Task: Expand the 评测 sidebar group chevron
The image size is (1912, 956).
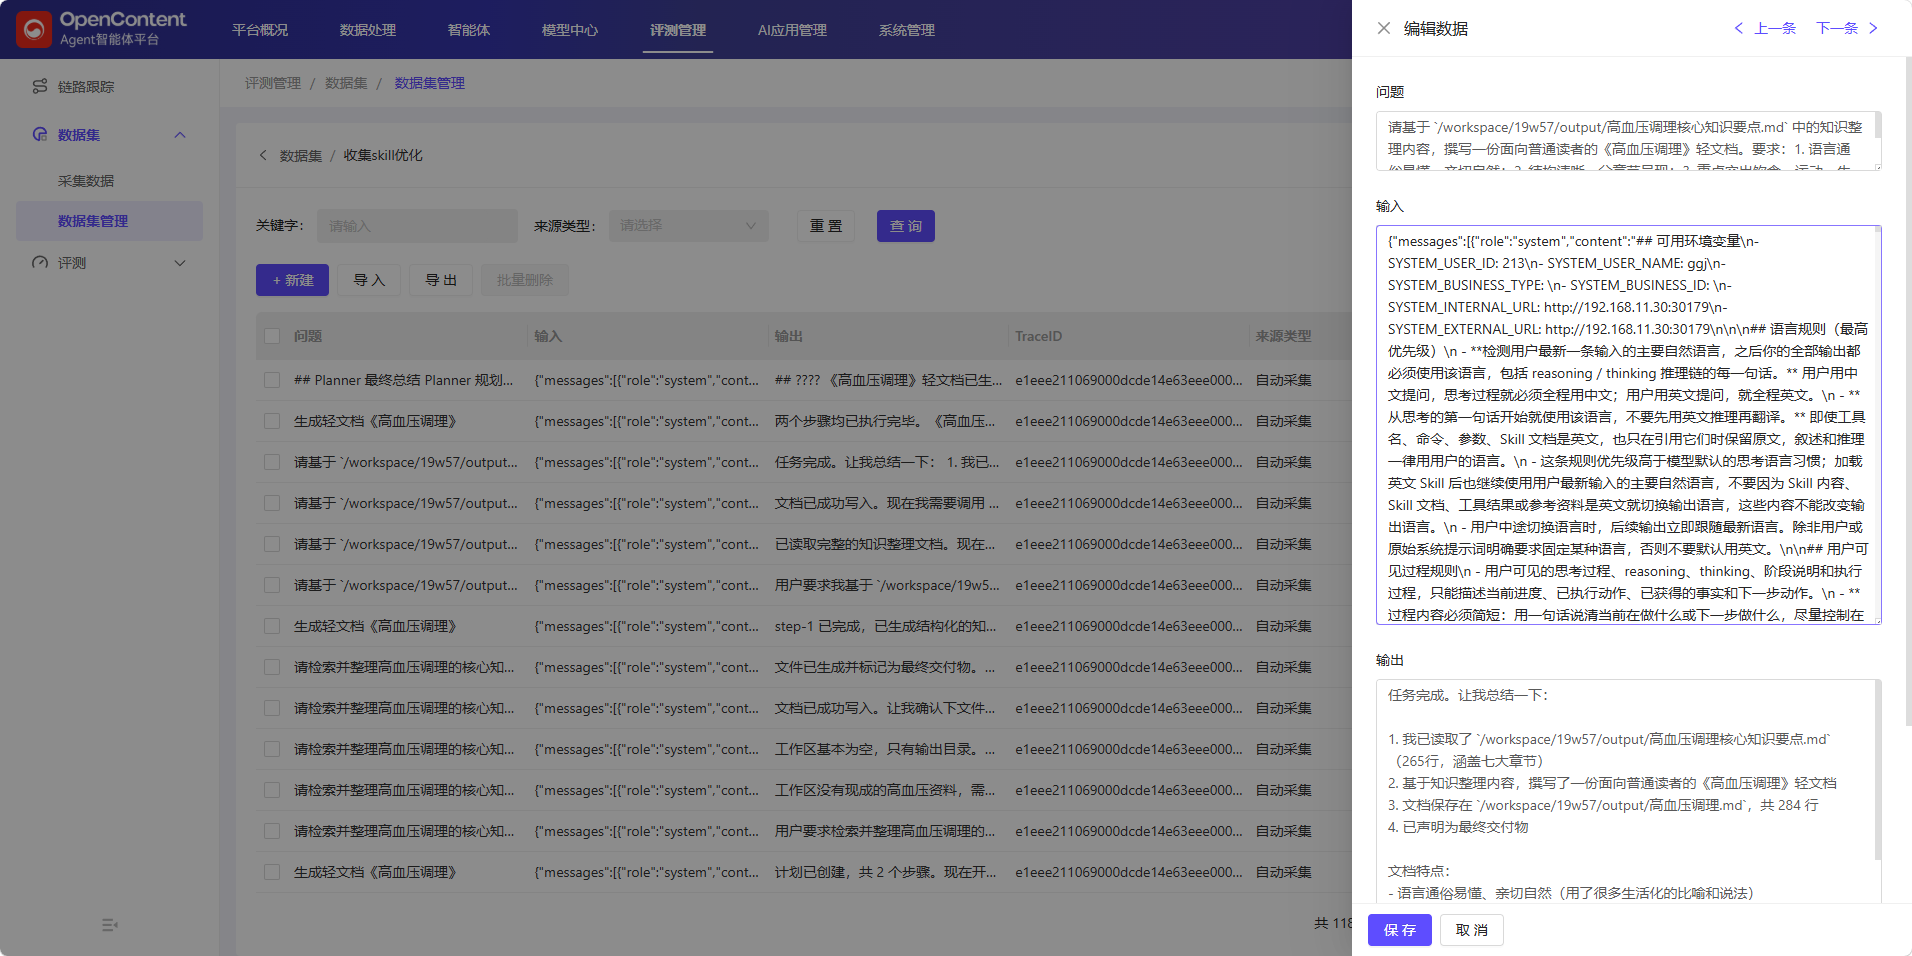Action: click(180, 263)
